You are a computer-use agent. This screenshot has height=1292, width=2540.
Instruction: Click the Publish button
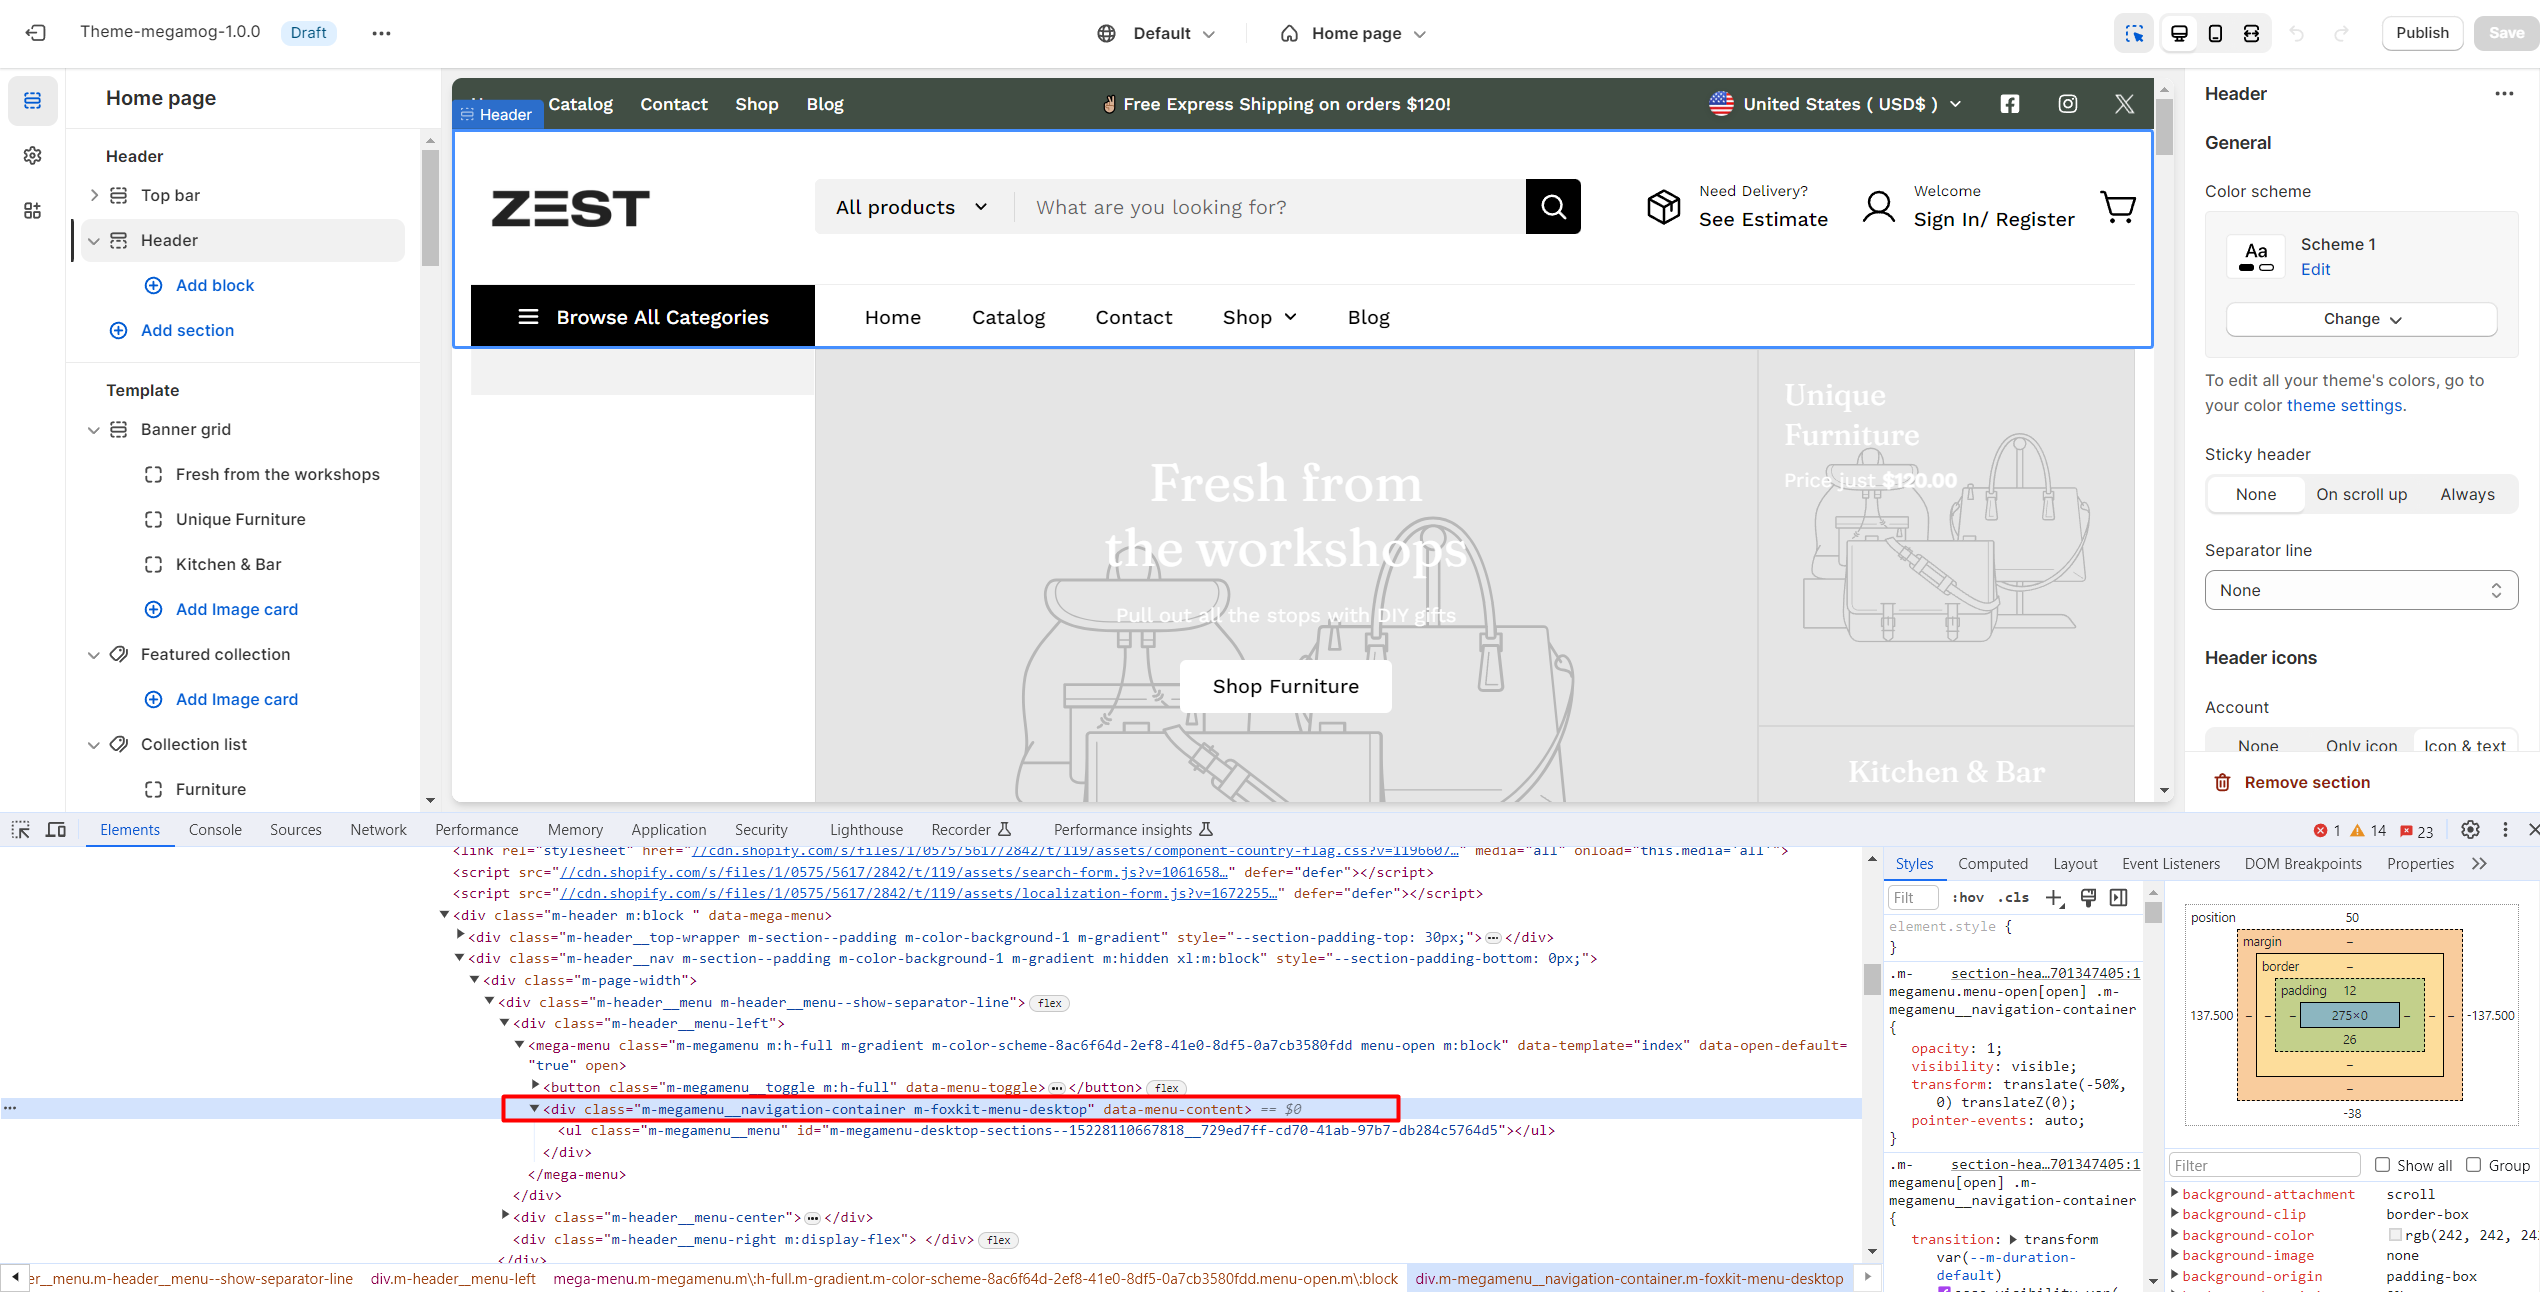pyautogui.click(x=2422, y=33)
